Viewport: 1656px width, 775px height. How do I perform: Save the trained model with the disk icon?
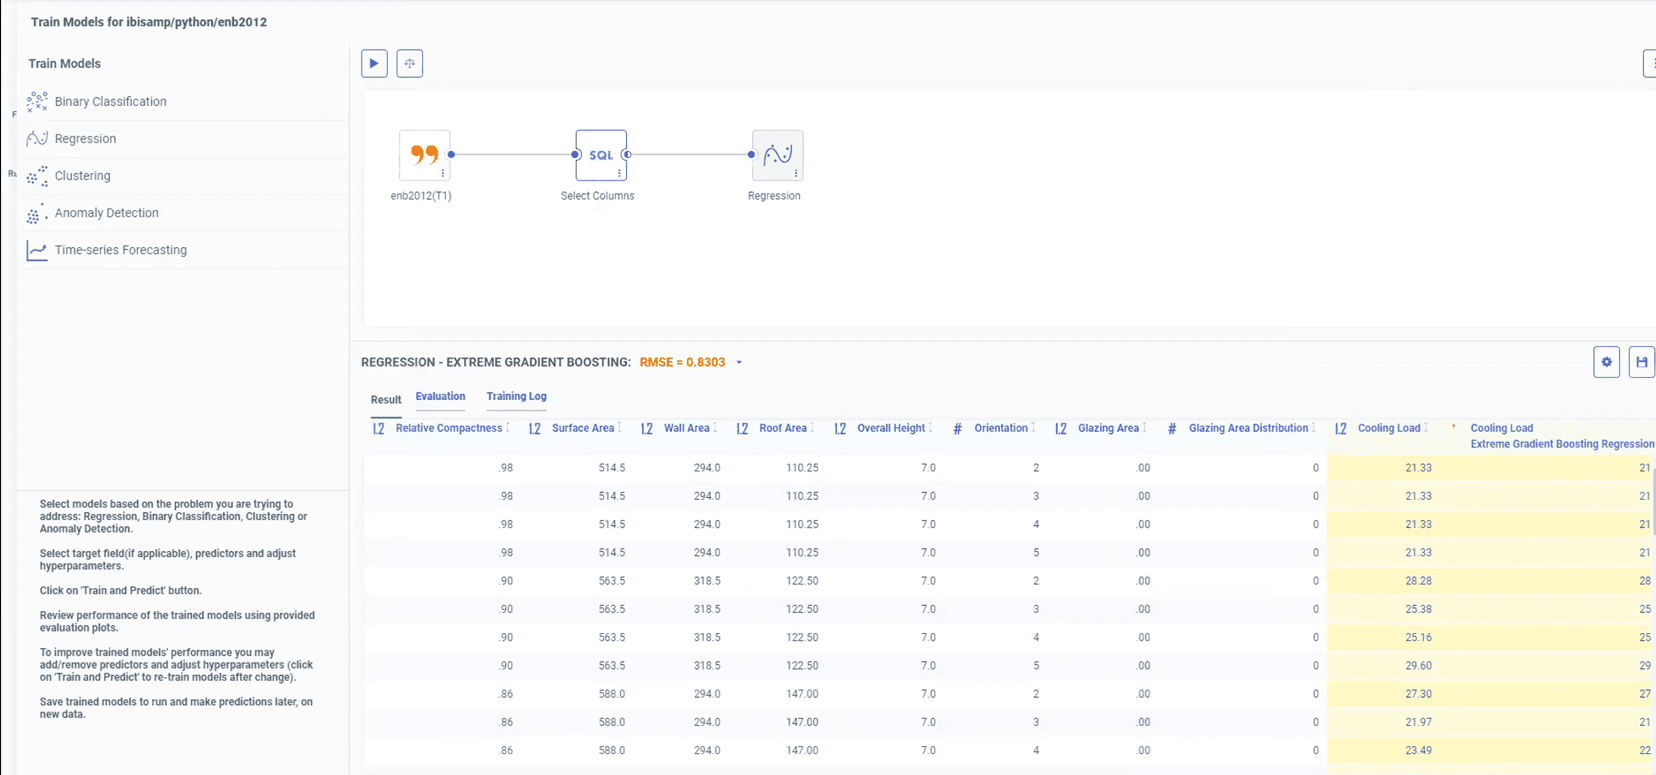point(1641,362)
